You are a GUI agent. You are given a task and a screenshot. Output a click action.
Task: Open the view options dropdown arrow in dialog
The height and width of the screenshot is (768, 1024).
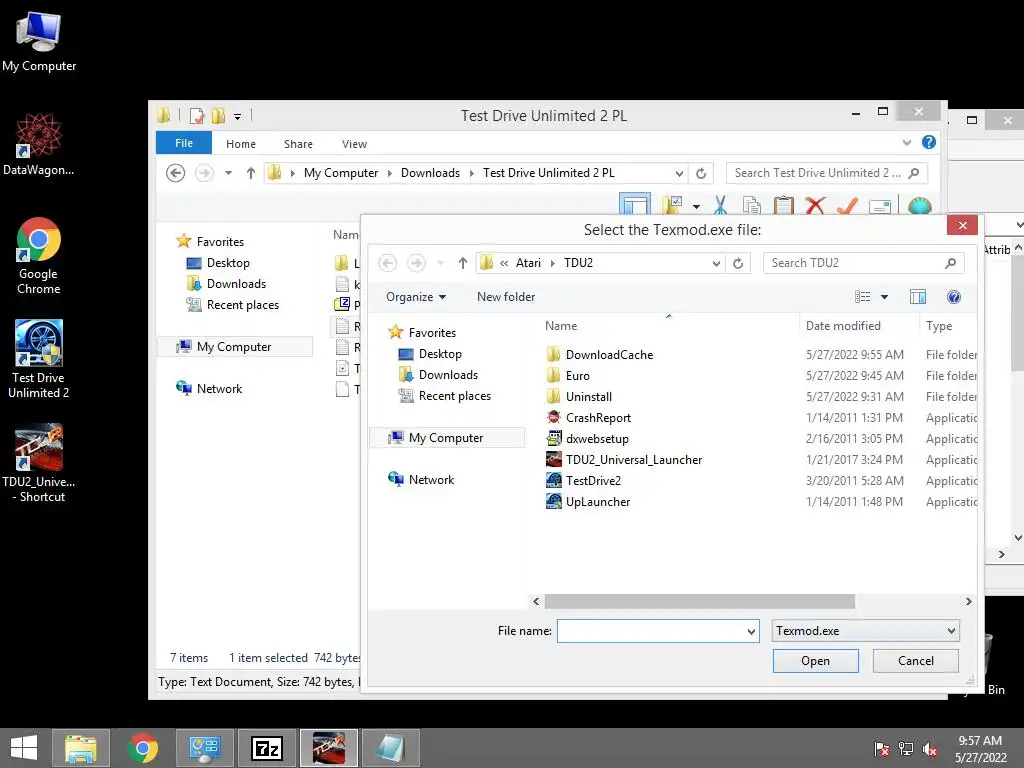[x=884, y=297]
